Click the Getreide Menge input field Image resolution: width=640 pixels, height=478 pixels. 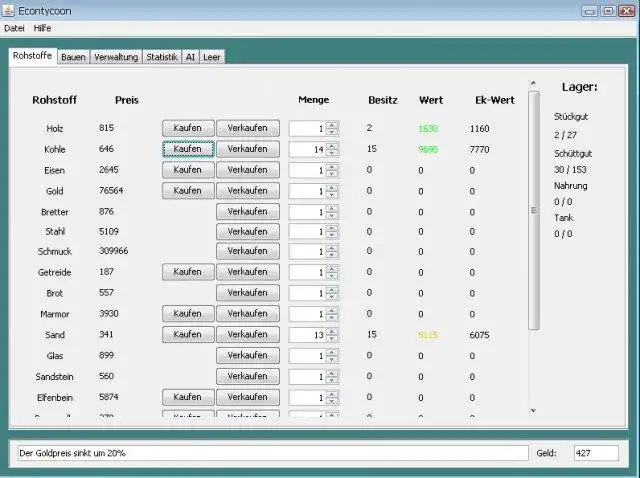point(307,272)
